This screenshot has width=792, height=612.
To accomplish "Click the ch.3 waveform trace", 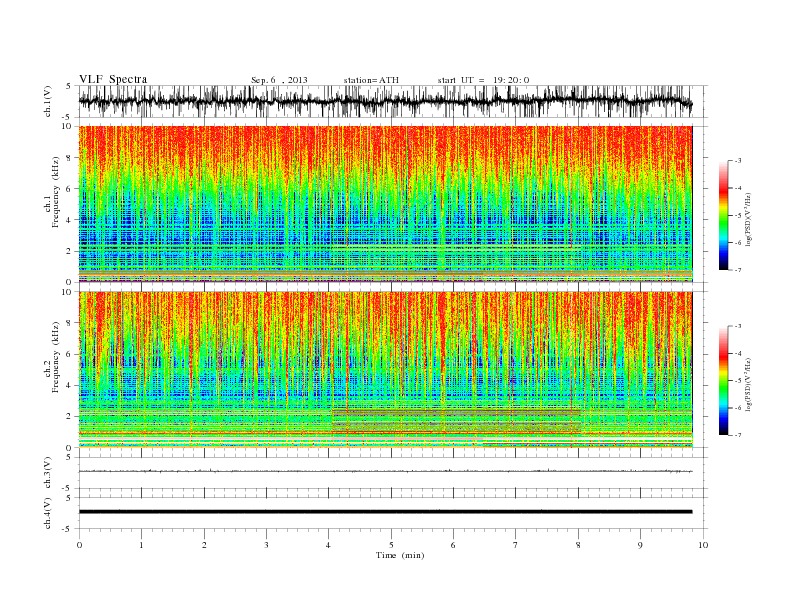I will tap(385, 471).
